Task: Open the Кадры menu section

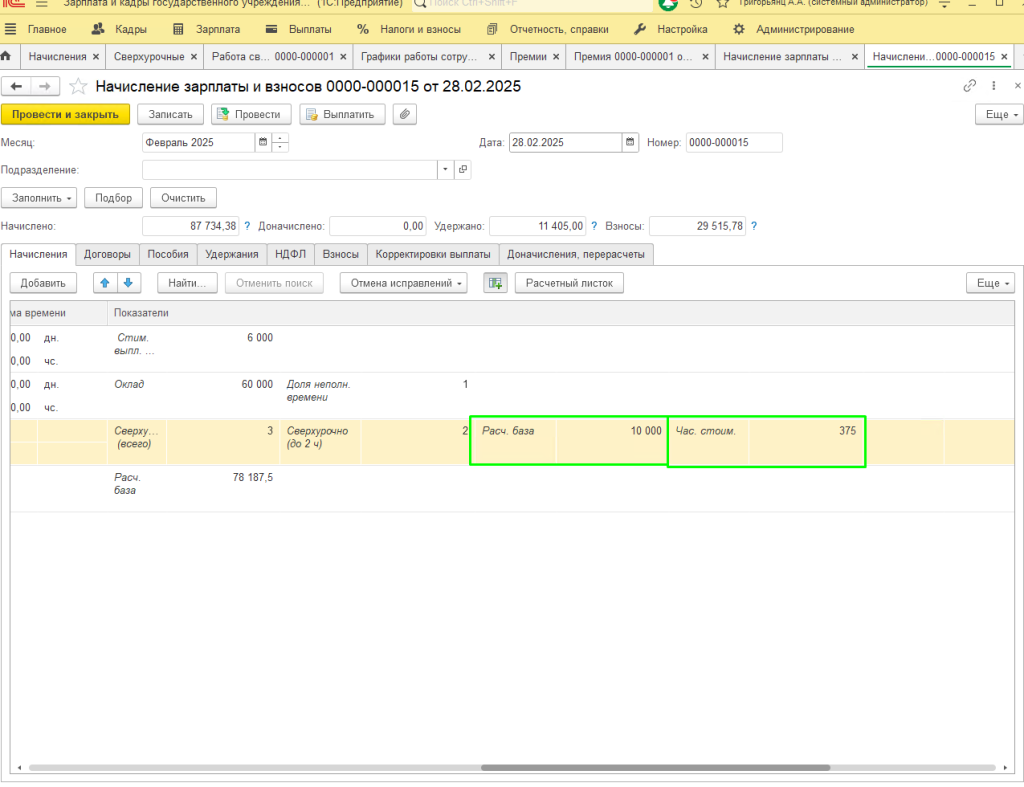Action: [120, 29]
